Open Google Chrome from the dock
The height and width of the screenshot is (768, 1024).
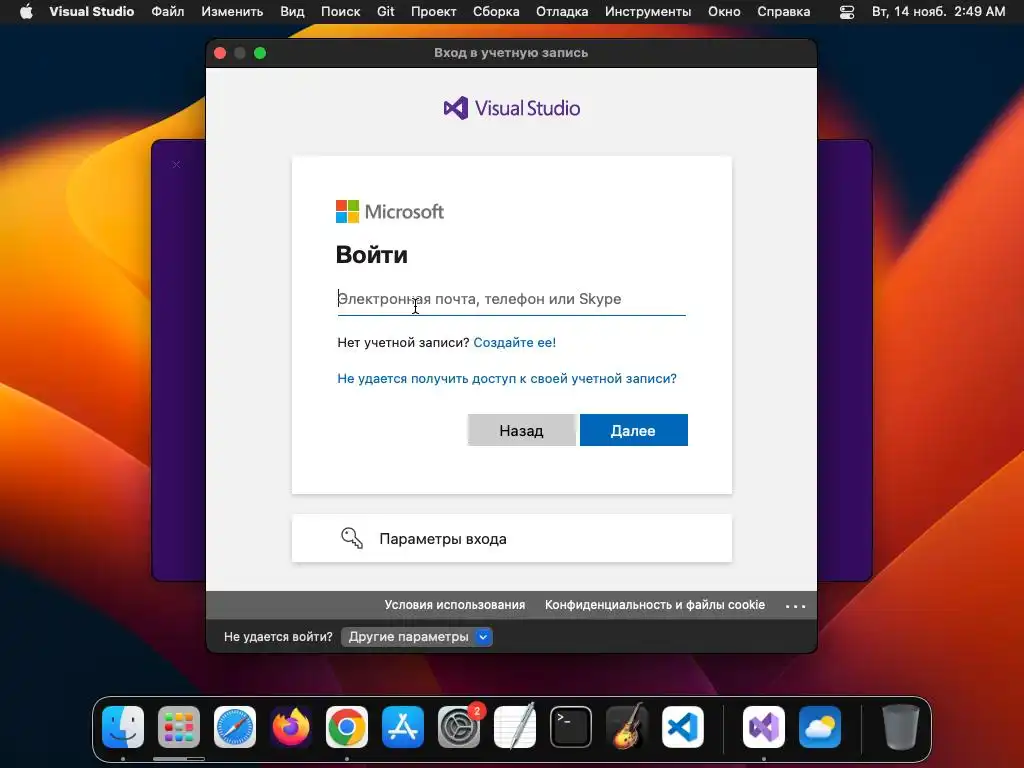[347, 727]
